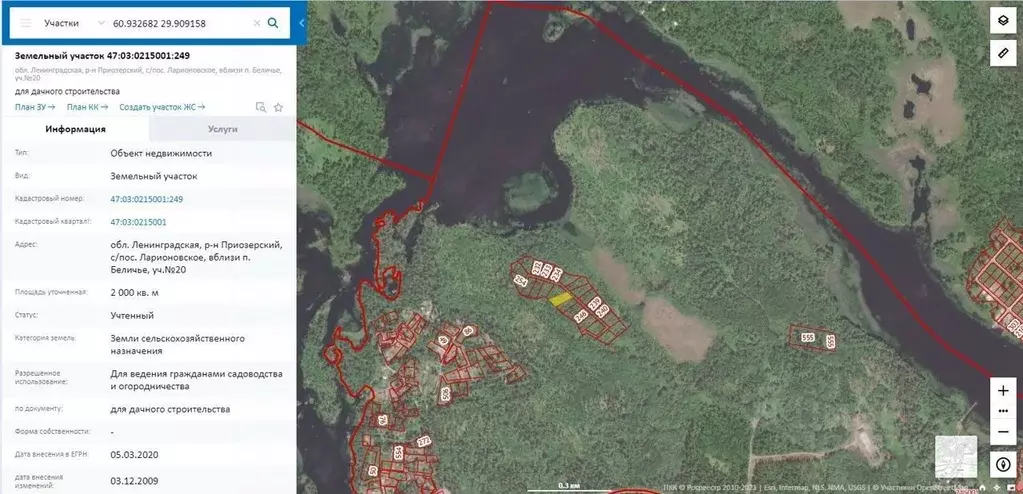Zoom to object using document-magnifier icon
This screenshot has height=494, width=1023.
pos(260,107)
